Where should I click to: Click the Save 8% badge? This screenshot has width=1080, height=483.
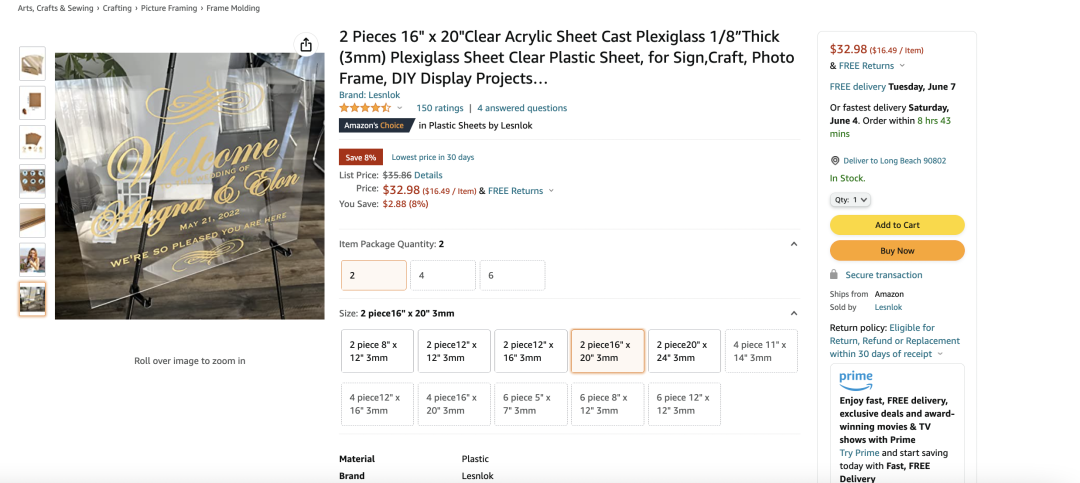[361, 157]
